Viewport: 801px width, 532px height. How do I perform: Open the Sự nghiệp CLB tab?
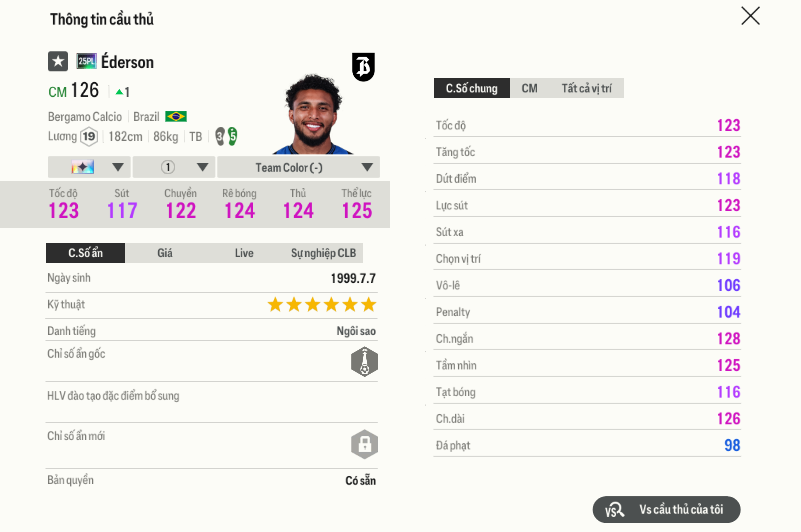pos(322,253)
